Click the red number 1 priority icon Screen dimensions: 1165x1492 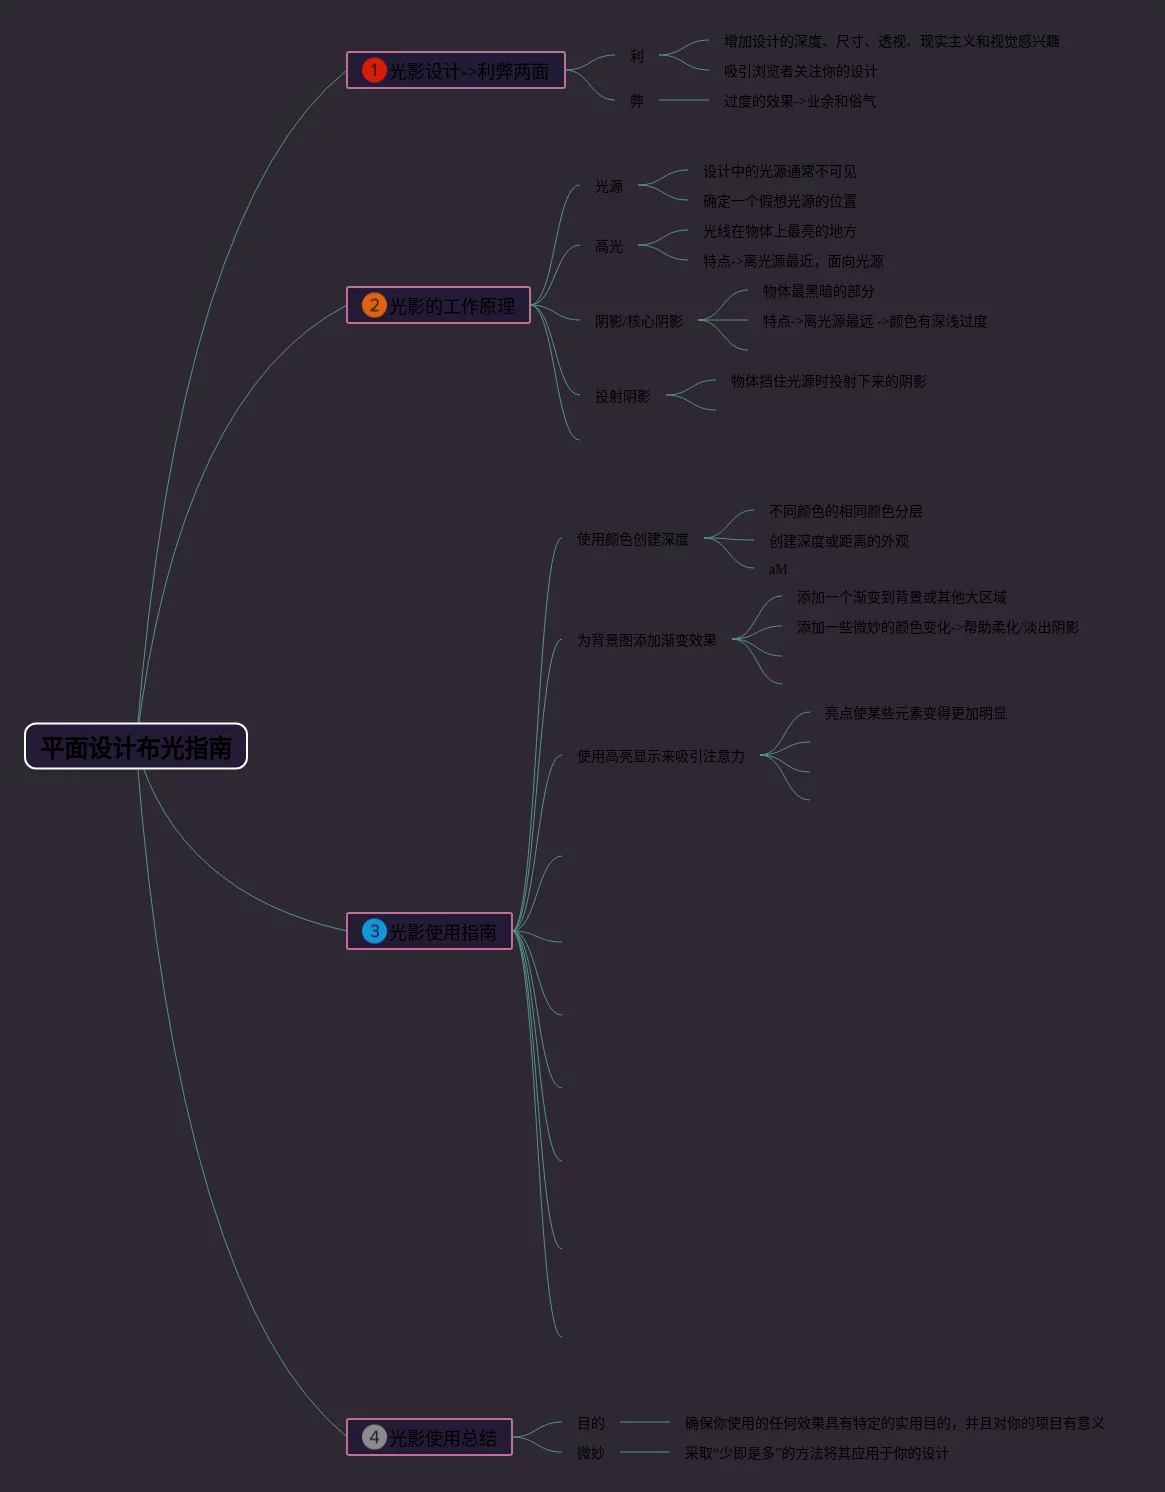[x=374, y=70]
